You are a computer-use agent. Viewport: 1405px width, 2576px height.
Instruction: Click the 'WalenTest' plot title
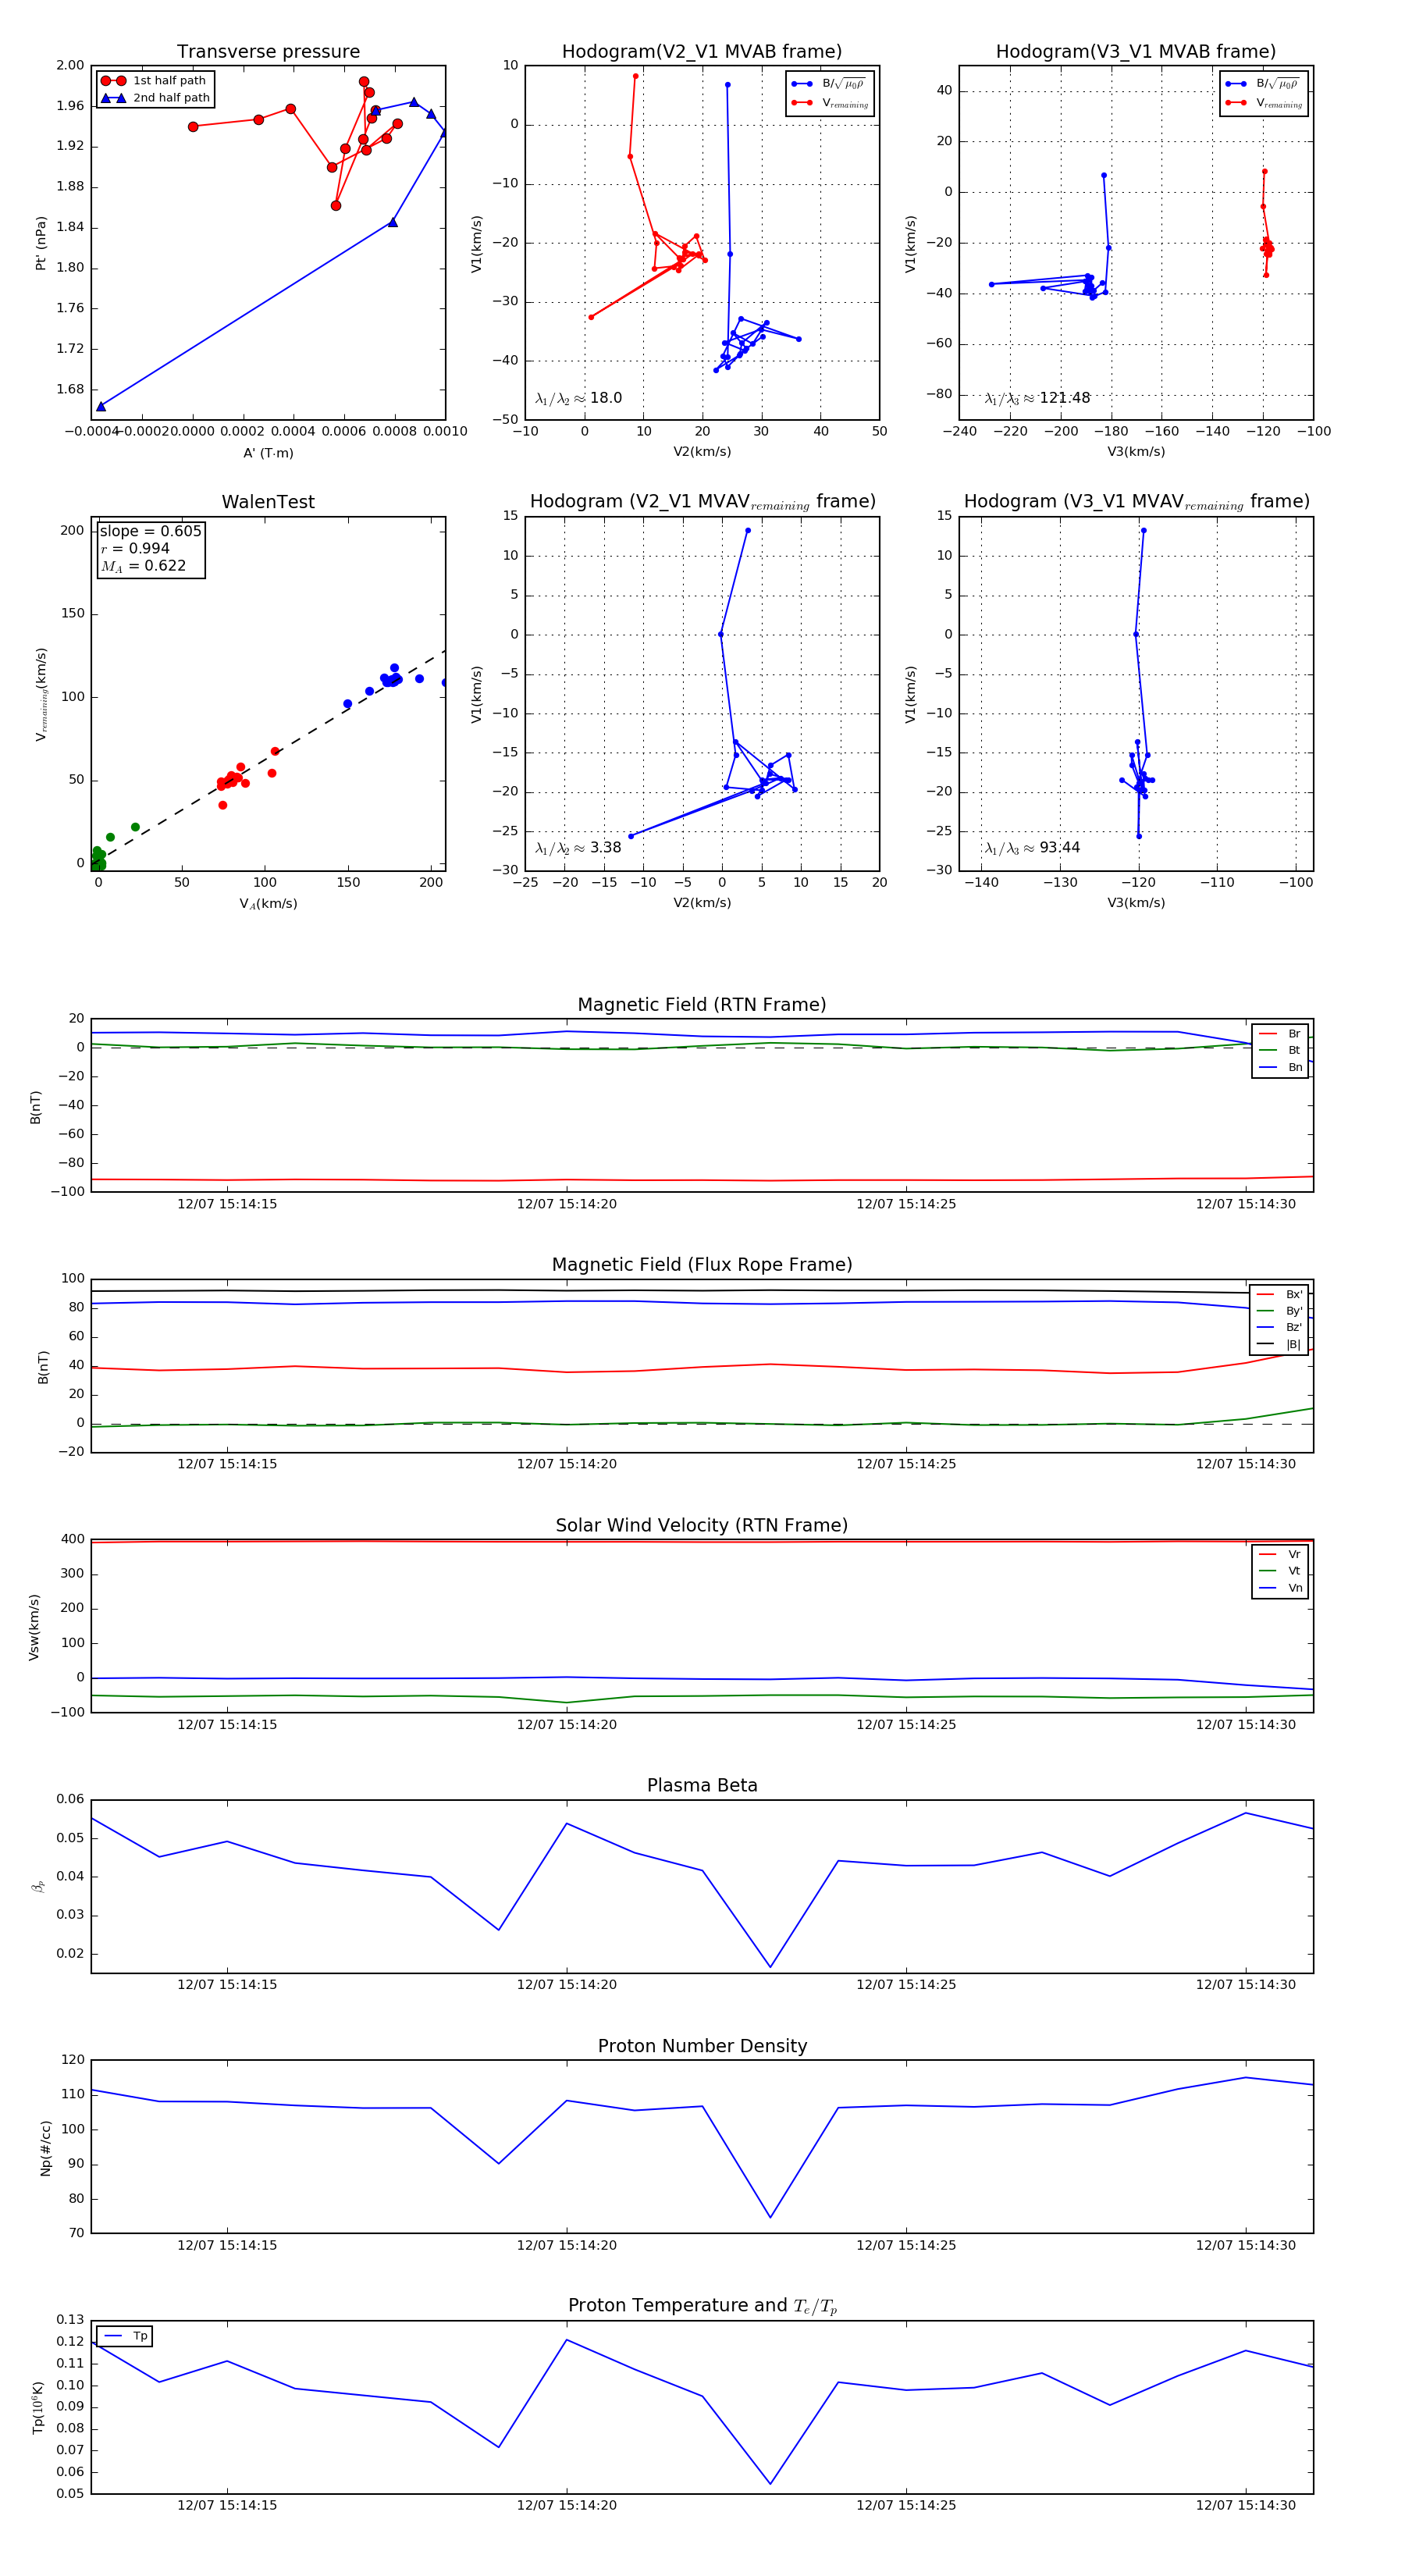(268, 502)
